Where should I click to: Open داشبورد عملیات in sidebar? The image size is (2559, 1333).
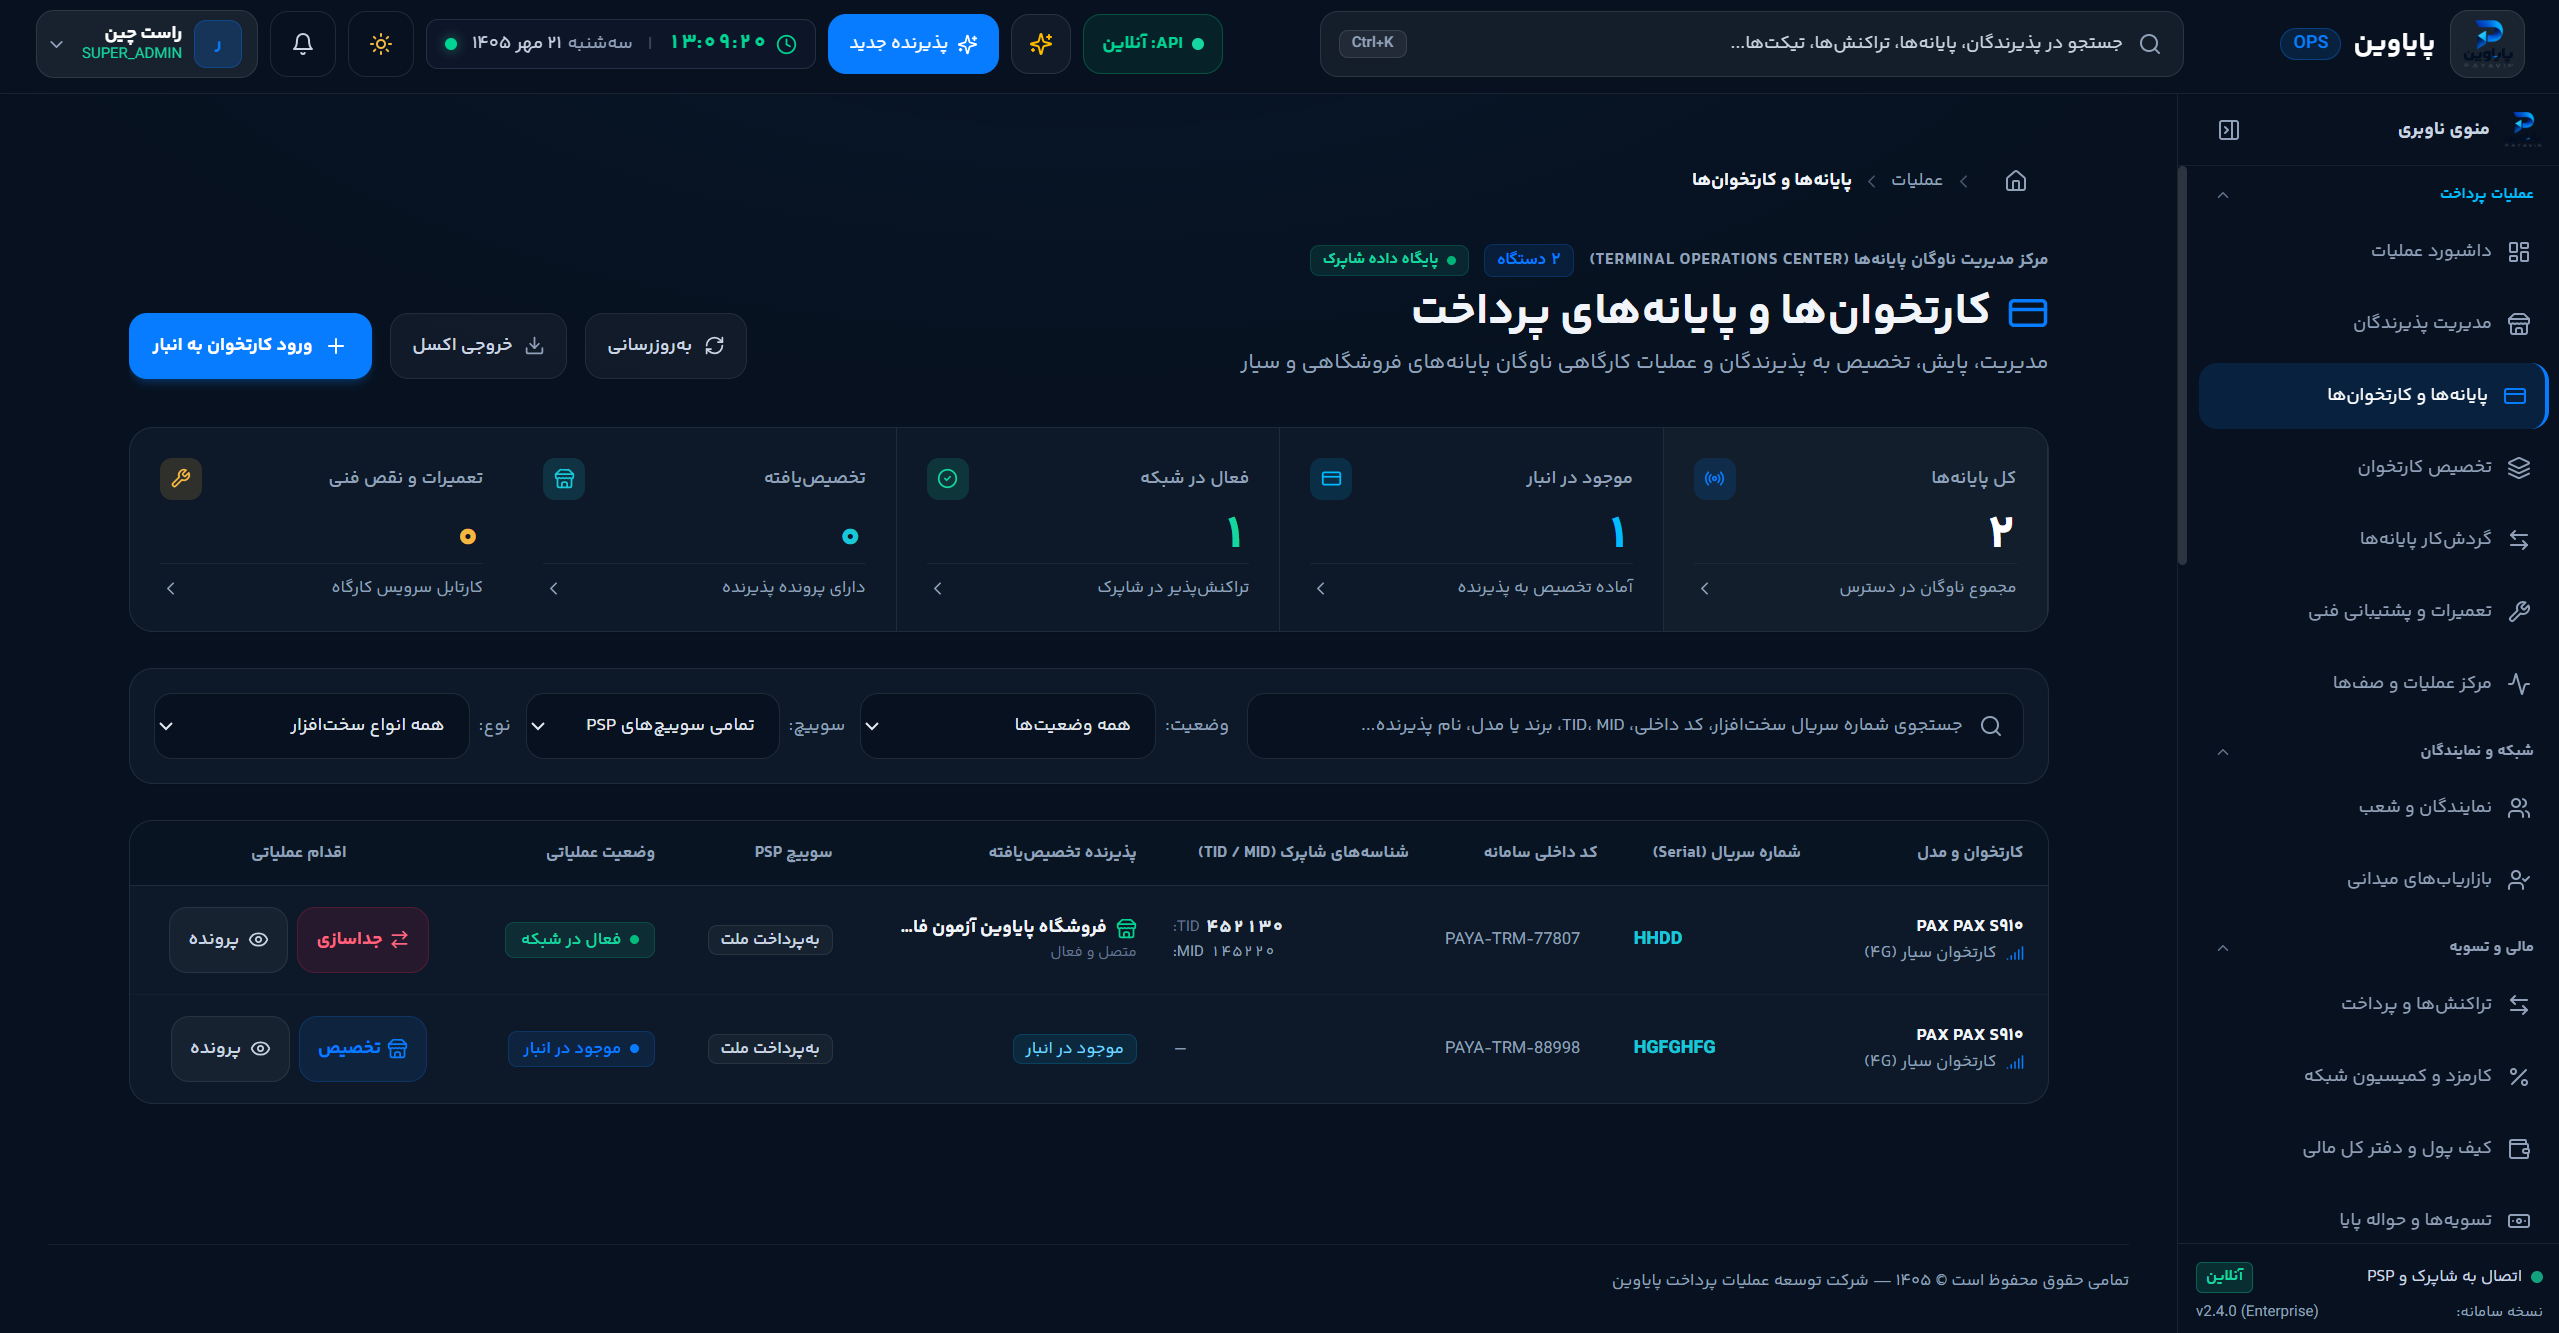click(x=2373, y=251)
